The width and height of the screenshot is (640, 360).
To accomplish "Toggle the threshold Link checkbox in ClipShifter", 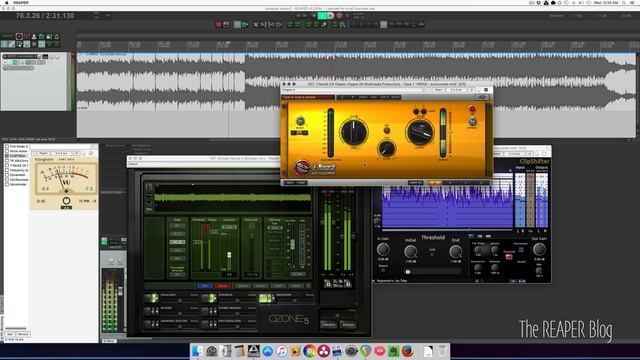I will click(x=432, y=255).
